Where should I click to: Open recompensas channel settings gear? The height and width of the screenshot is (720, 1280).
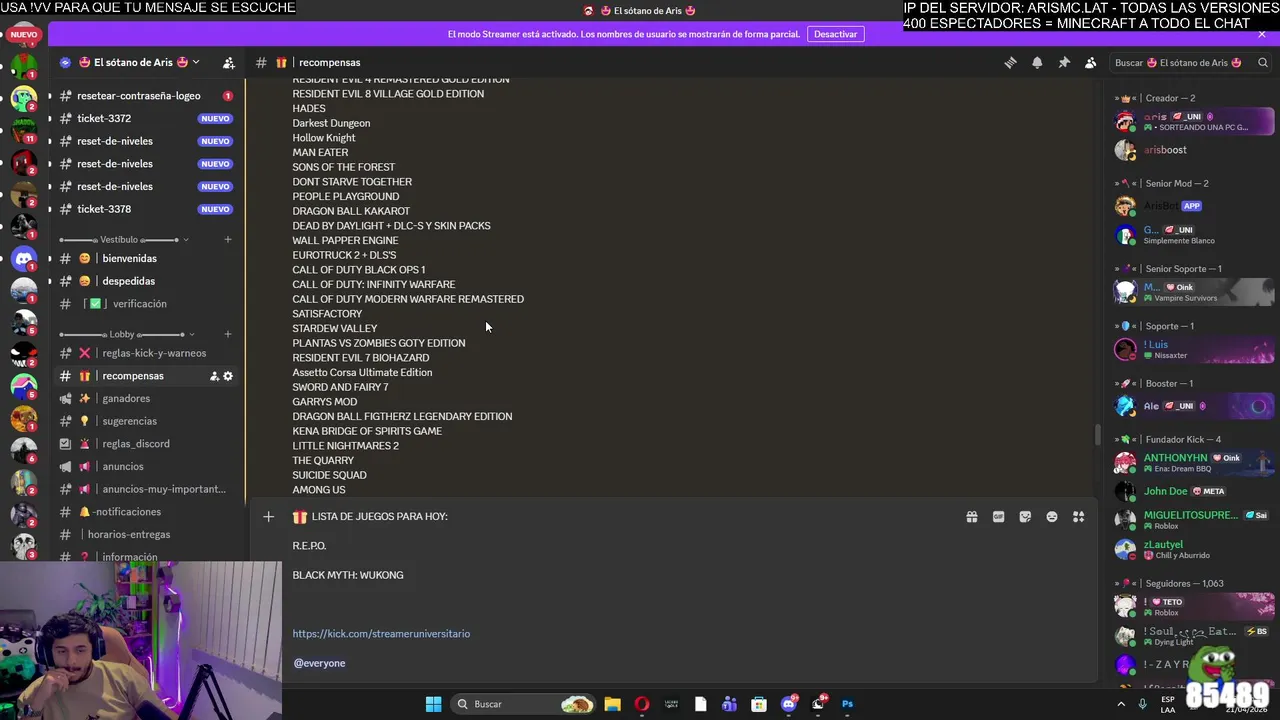click(x=228, y=376)
